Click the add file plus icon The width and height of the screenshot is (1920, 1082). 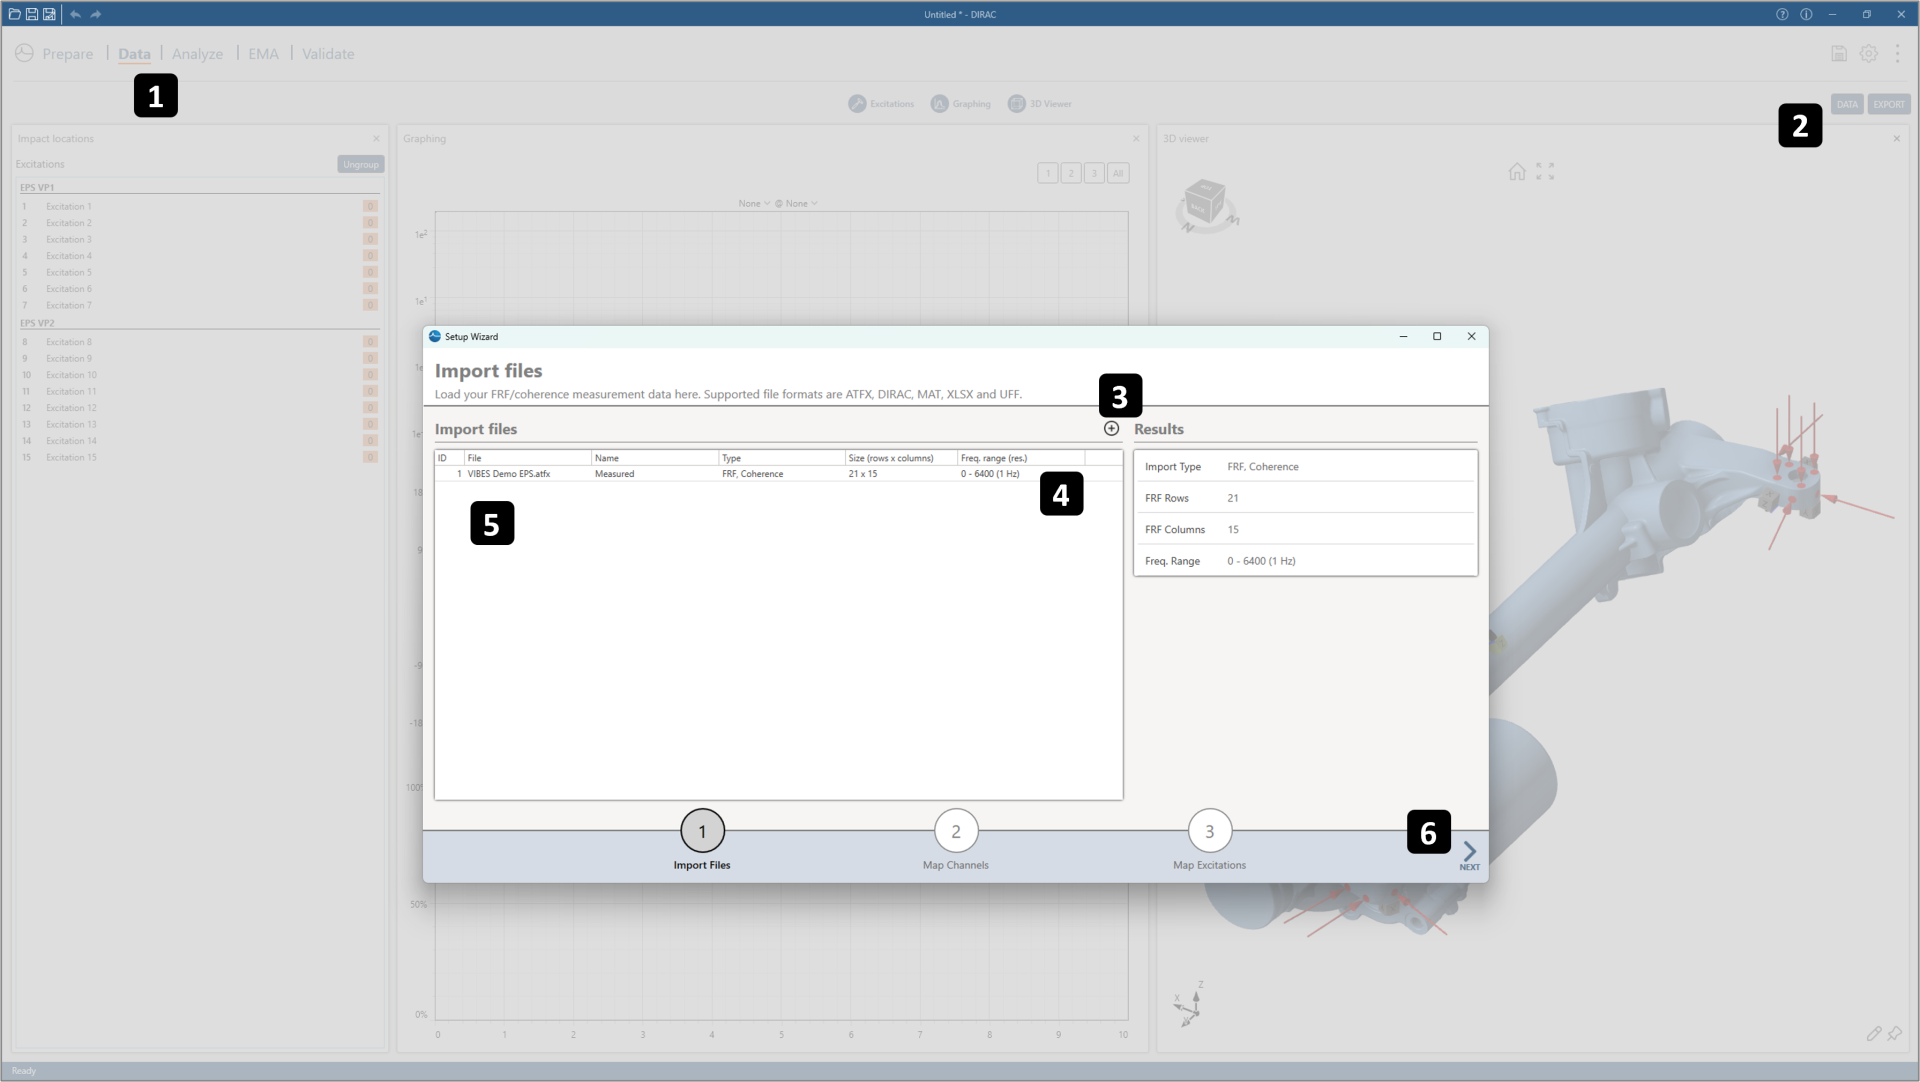tap(1111, 428)
